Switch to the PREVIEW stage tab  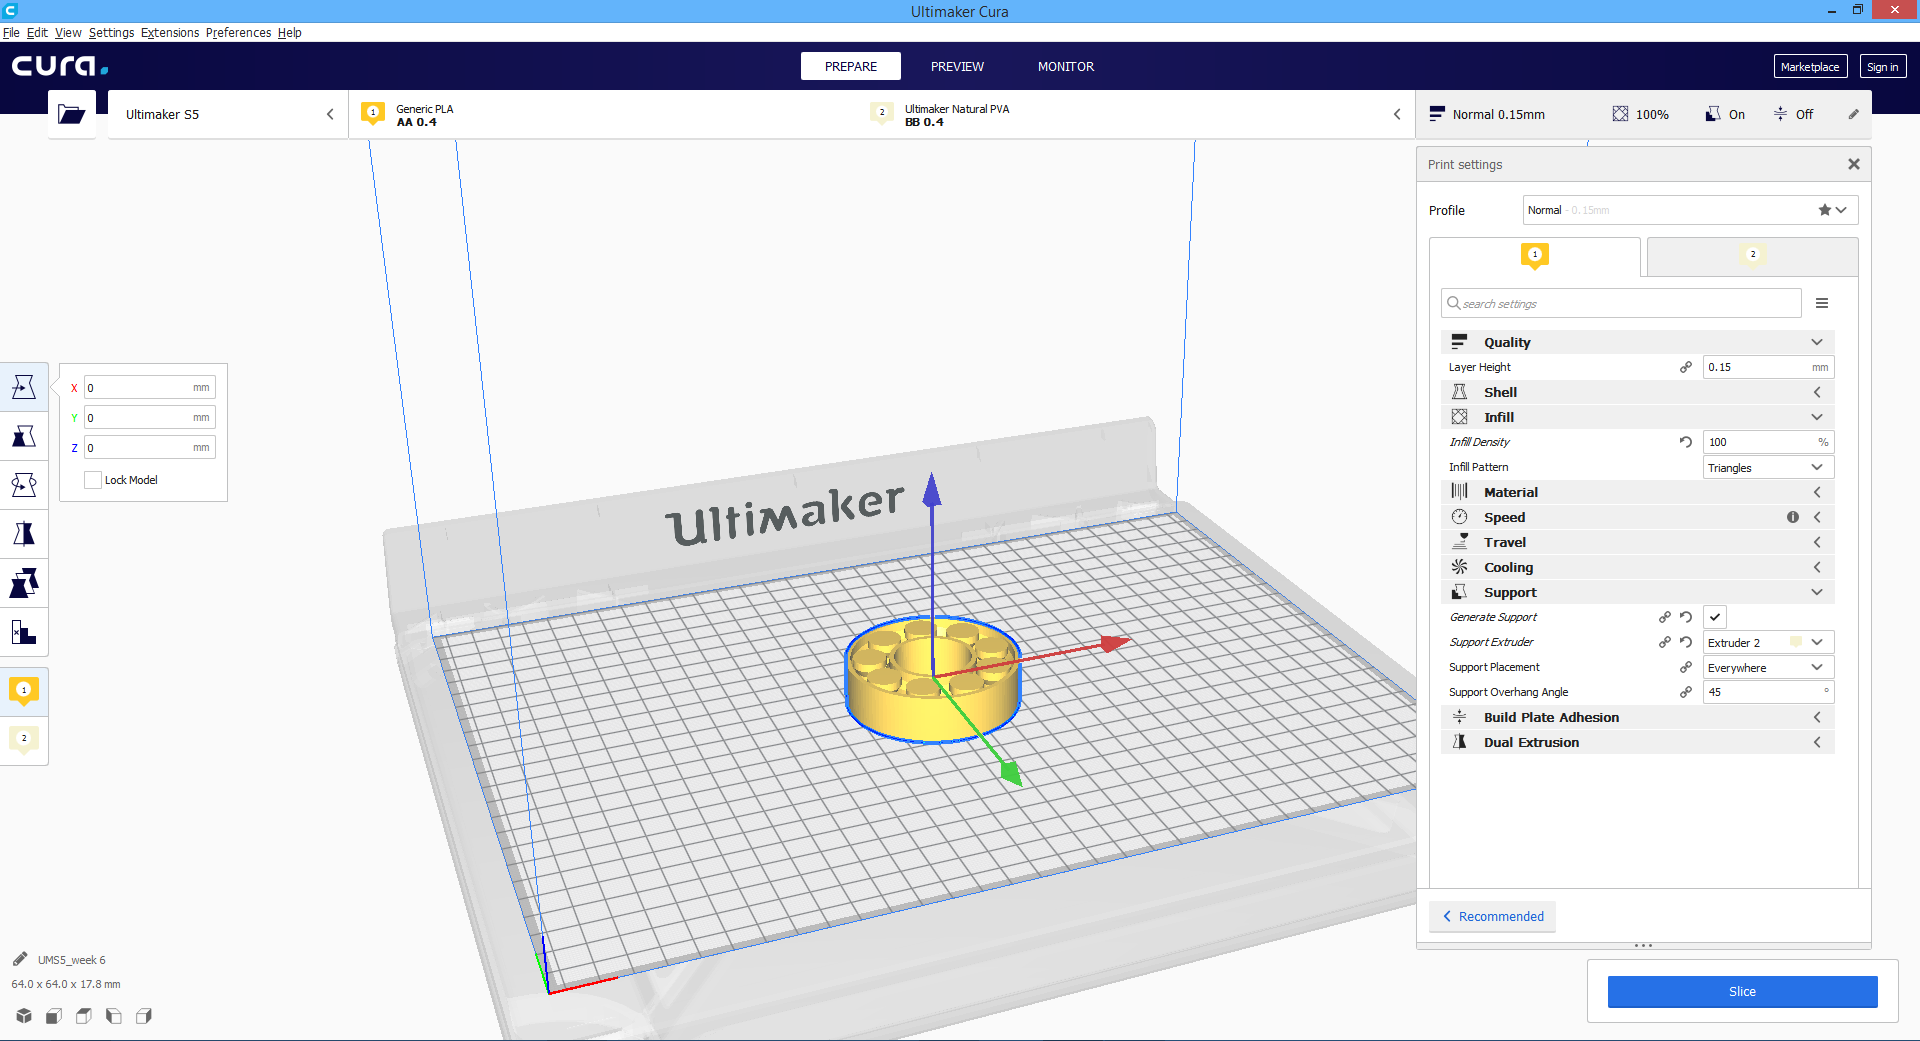(957, 66)
